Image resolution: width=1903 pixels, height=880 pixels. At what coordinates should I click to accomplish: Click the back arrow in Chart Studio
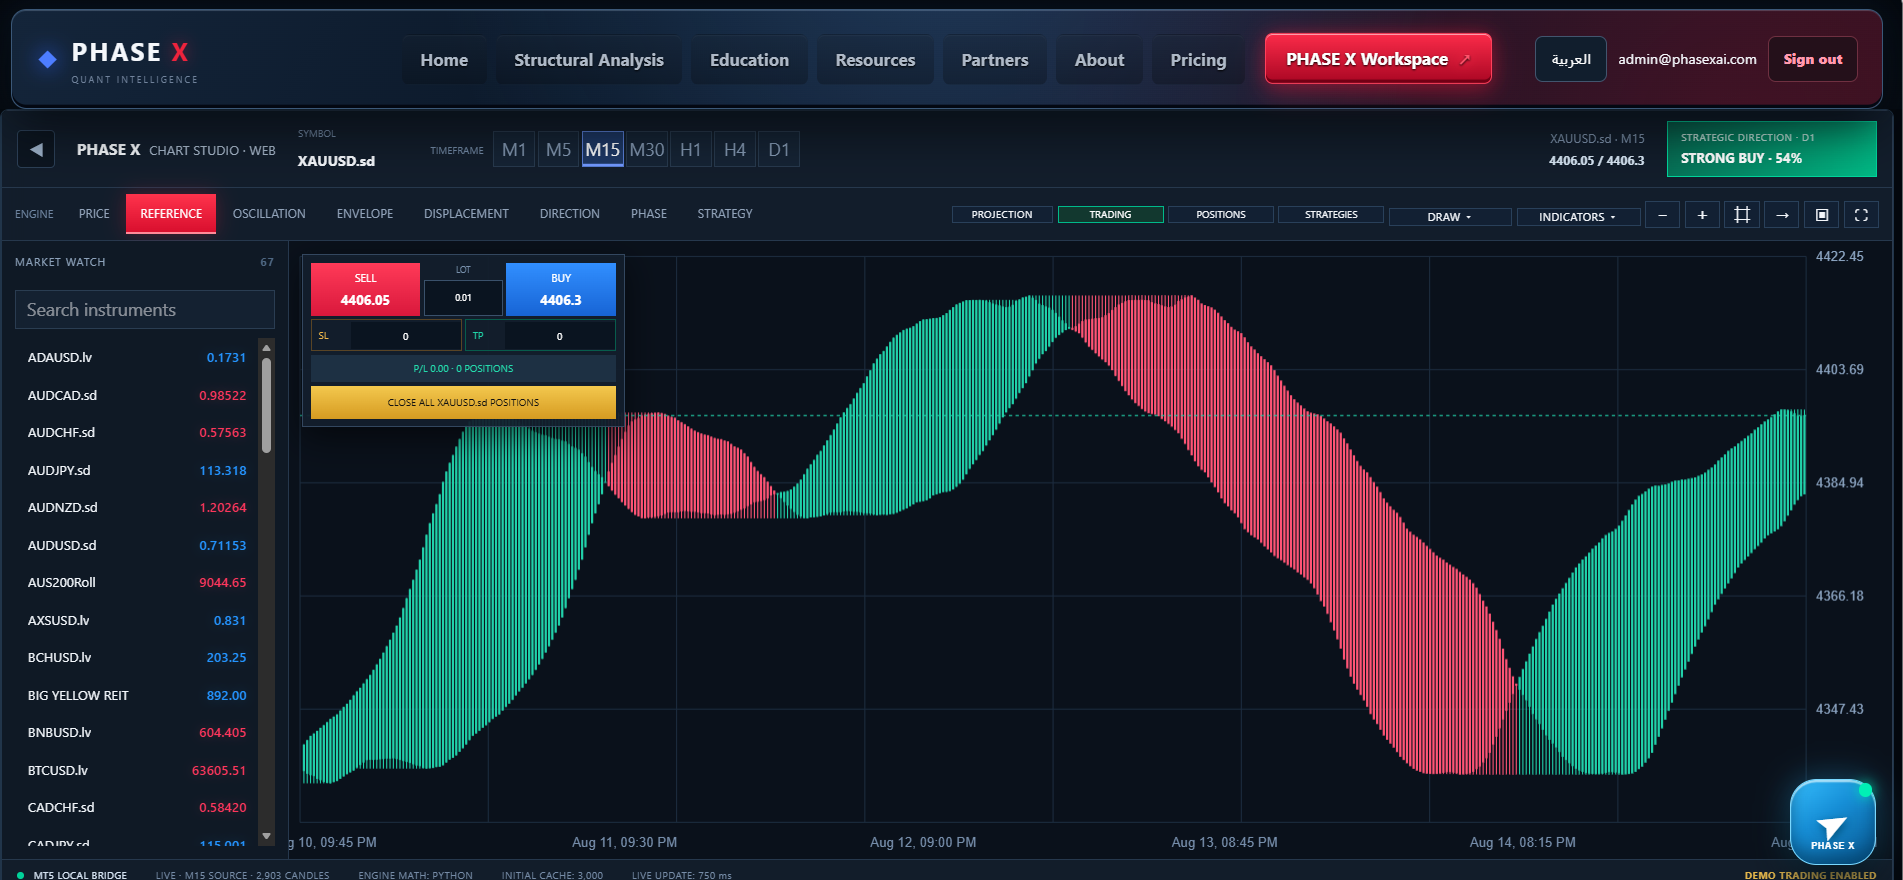[36, 150]
